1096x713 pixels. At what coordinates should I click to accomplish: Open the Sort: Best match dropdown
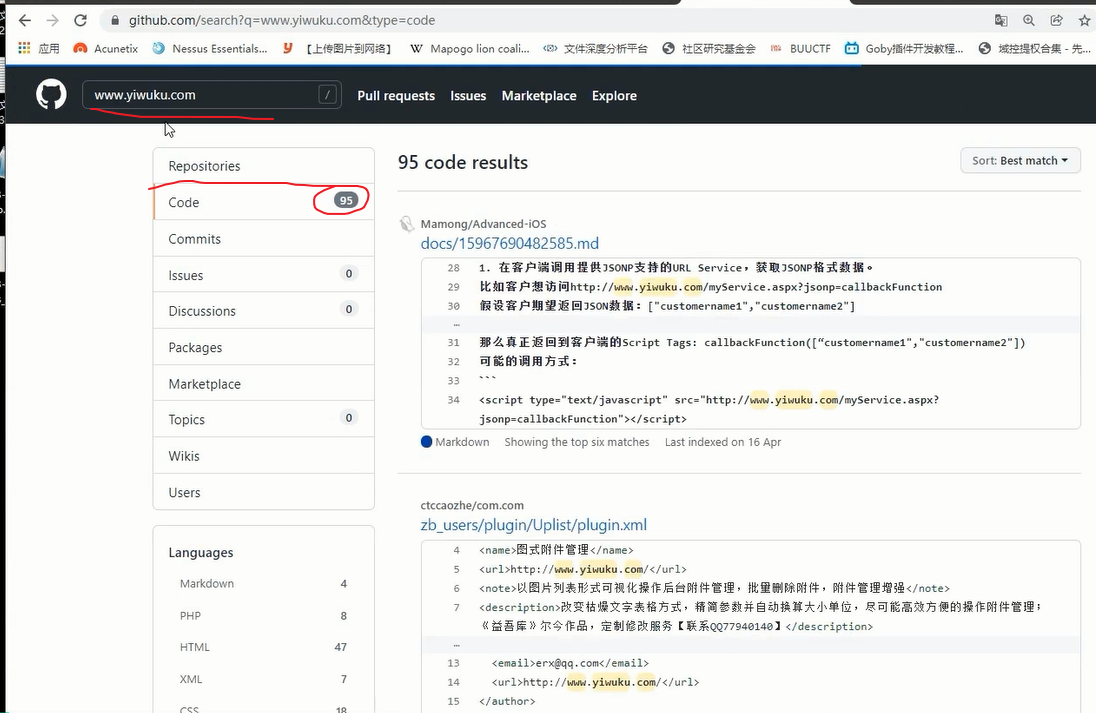click(1021, 160)
